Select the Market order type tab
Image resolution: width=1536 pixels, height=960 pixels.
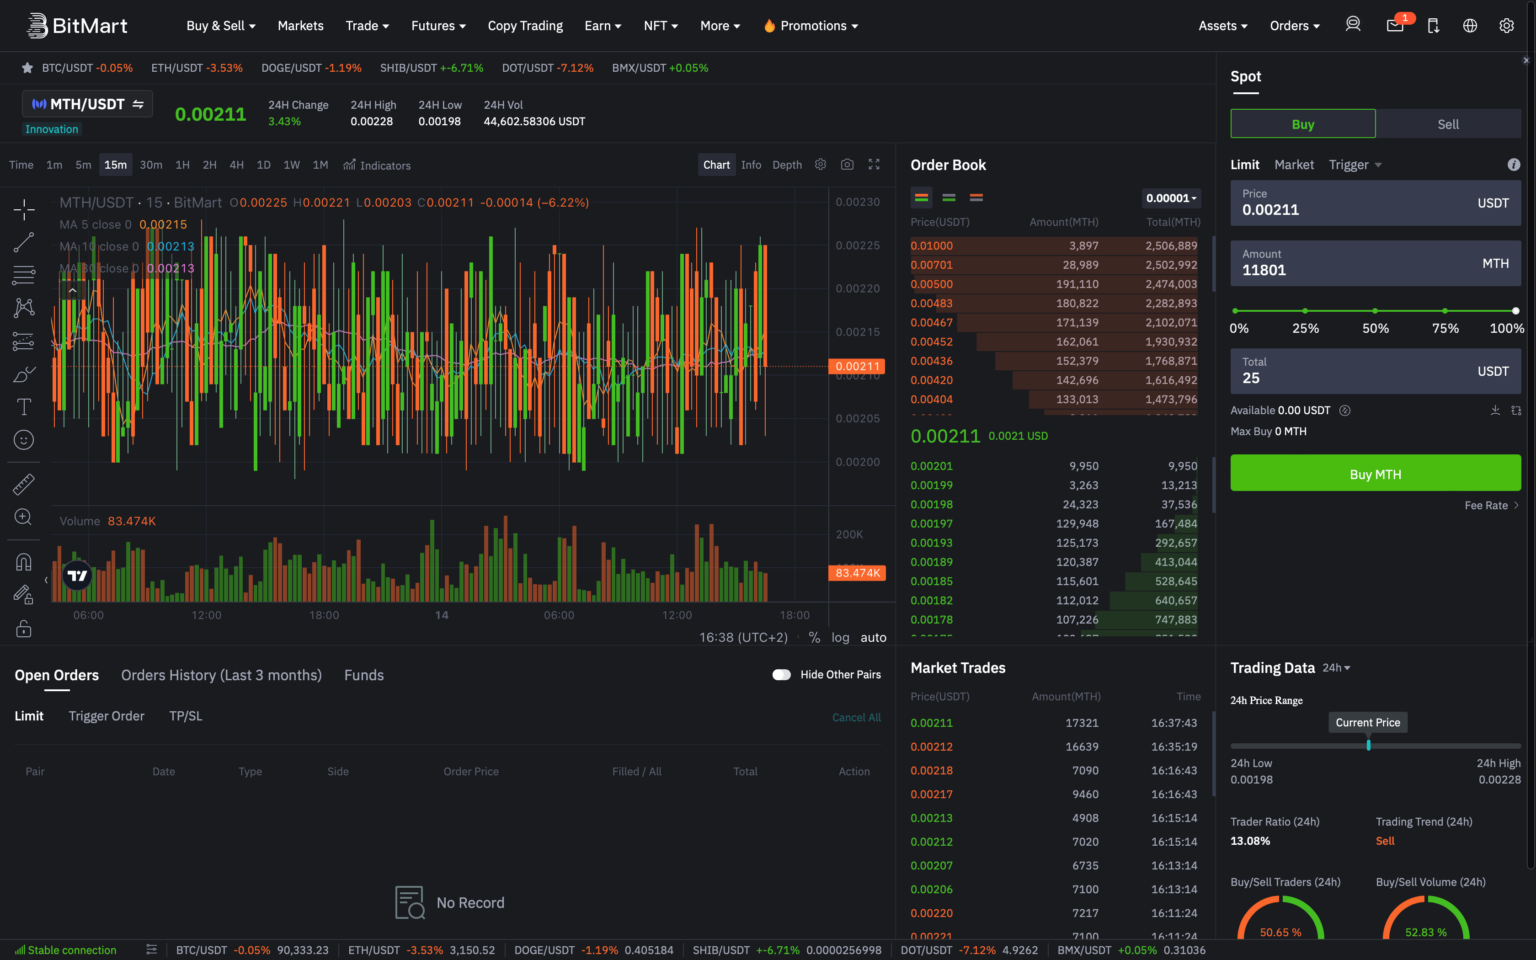(x=1294, y=165)
